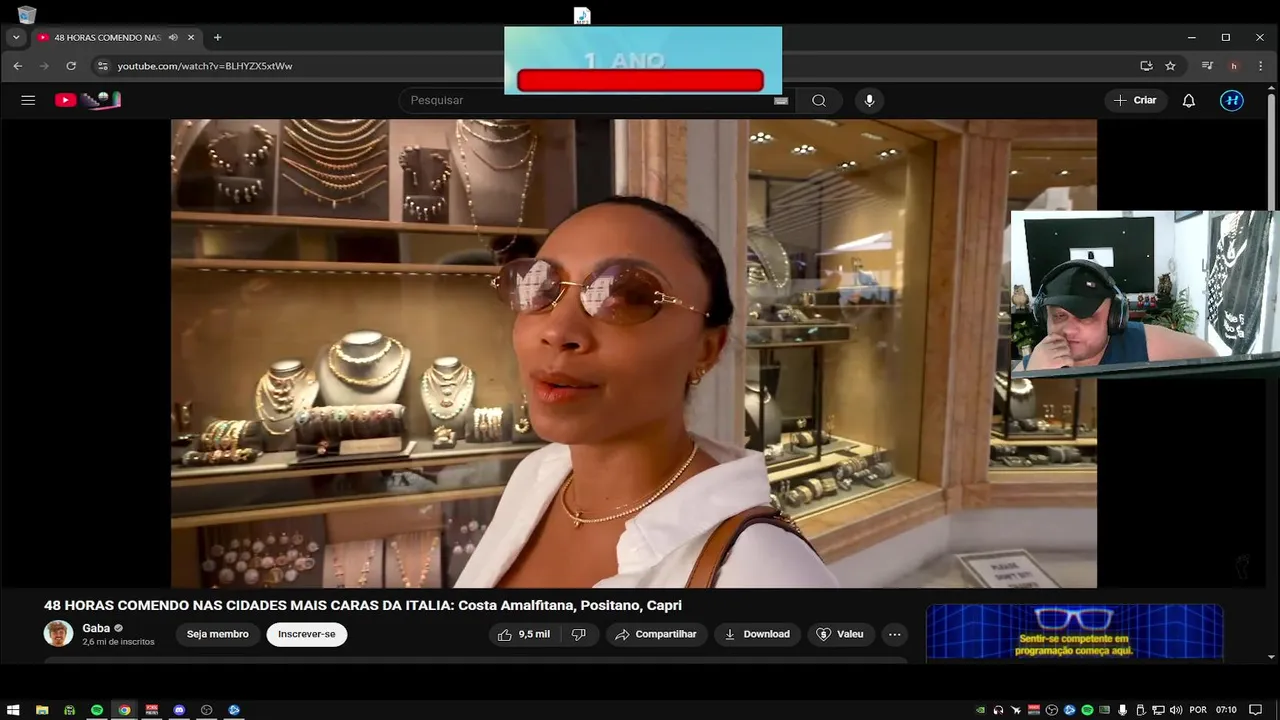Open YouTube notifications bell

click(x=1189, y=100)
